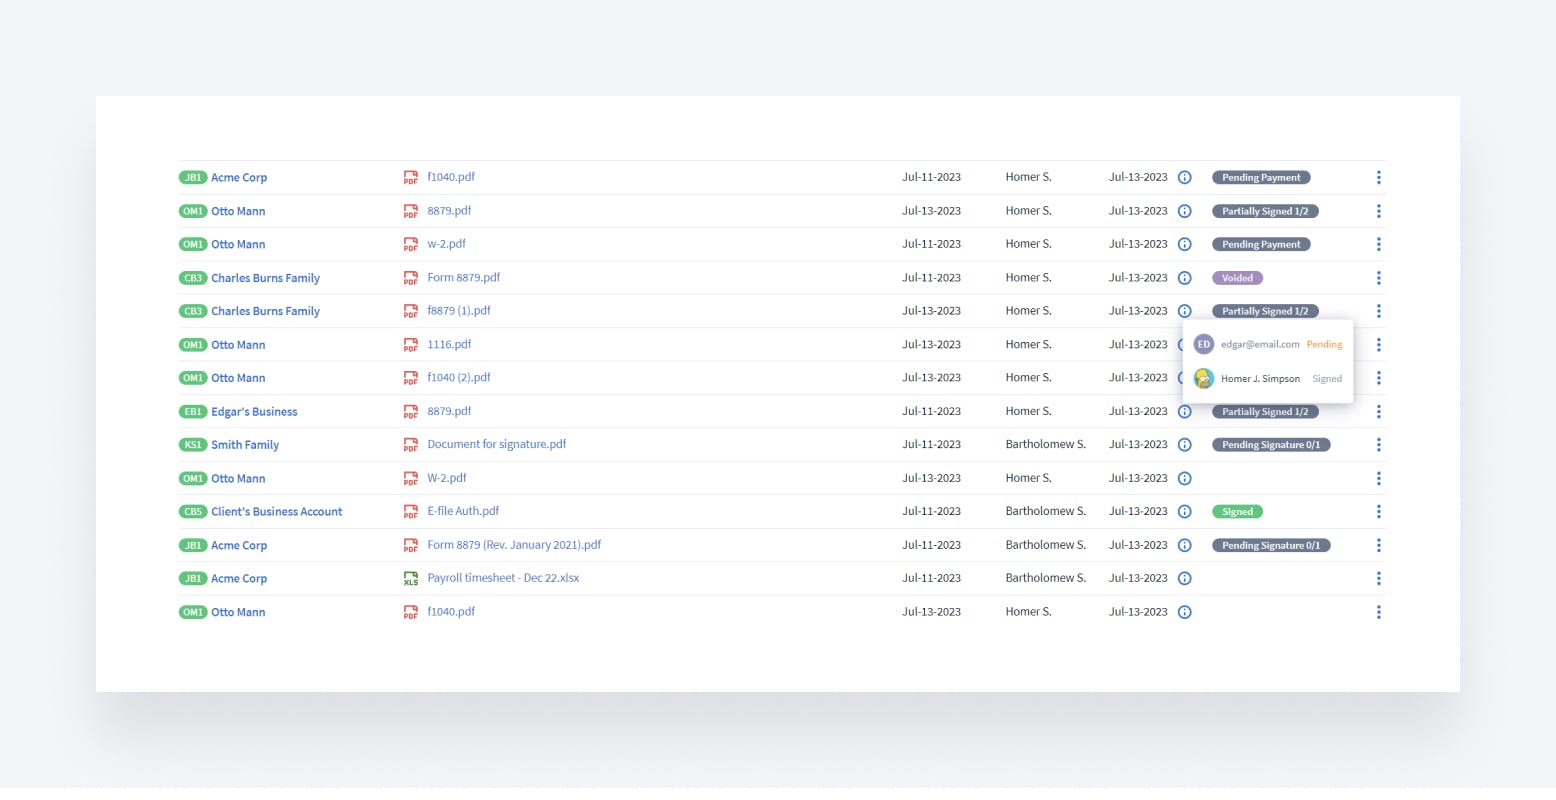Click the purple Voided status badge
The image size is (1556, 800).
tap(1237, 278)
